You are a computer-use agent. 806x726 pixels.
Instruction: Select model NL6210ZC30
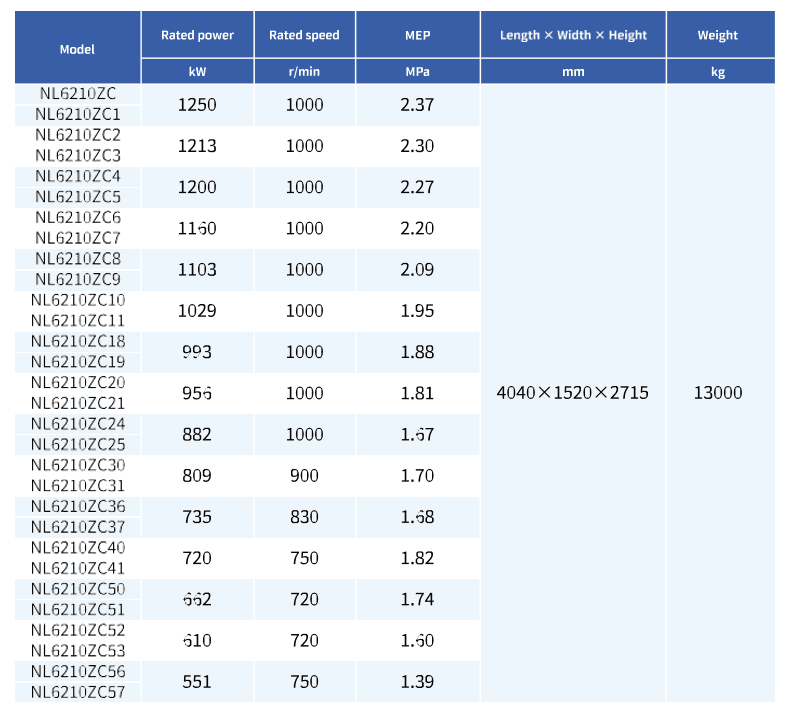[78, 465]
